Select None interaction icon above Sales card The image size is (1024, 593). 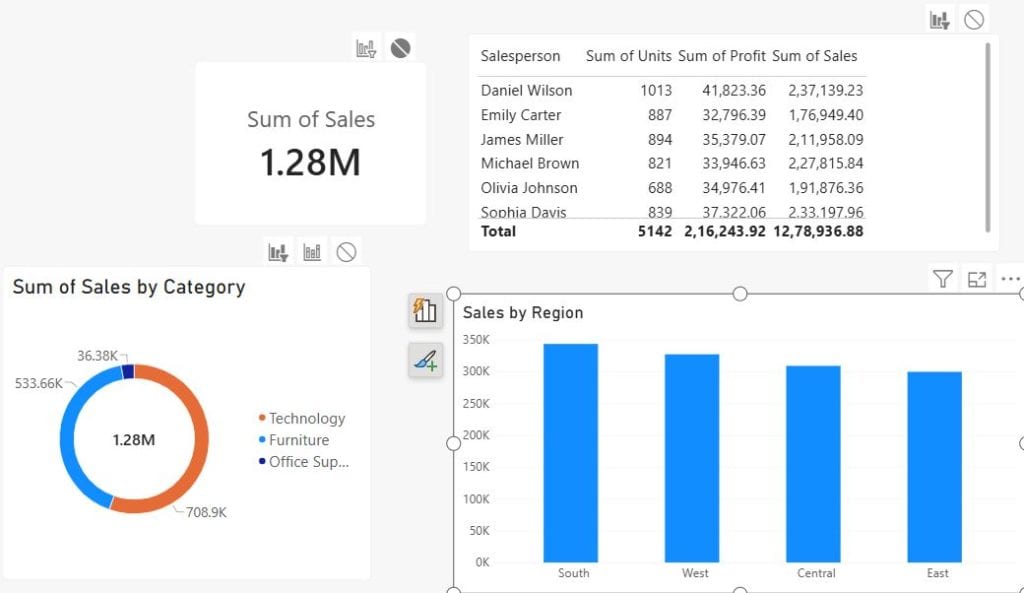coord(400,48)
